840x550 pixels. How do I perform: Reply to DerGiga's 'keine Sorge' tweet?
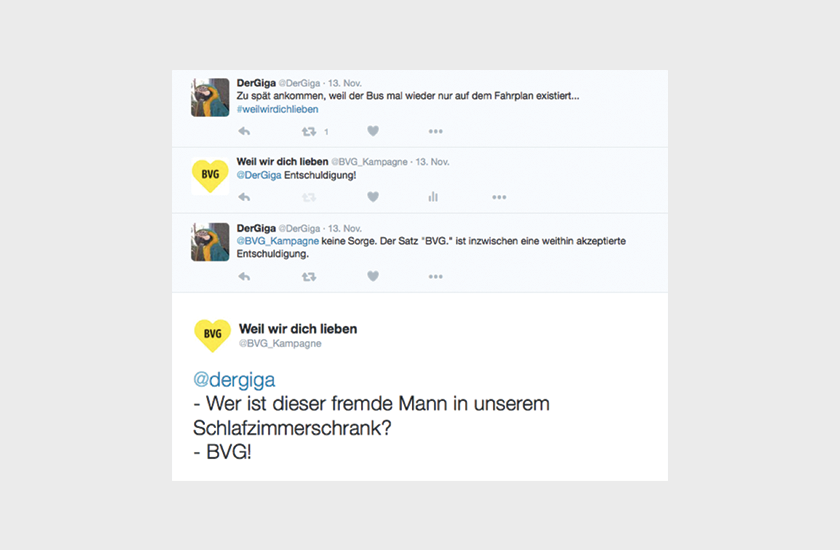244,276
